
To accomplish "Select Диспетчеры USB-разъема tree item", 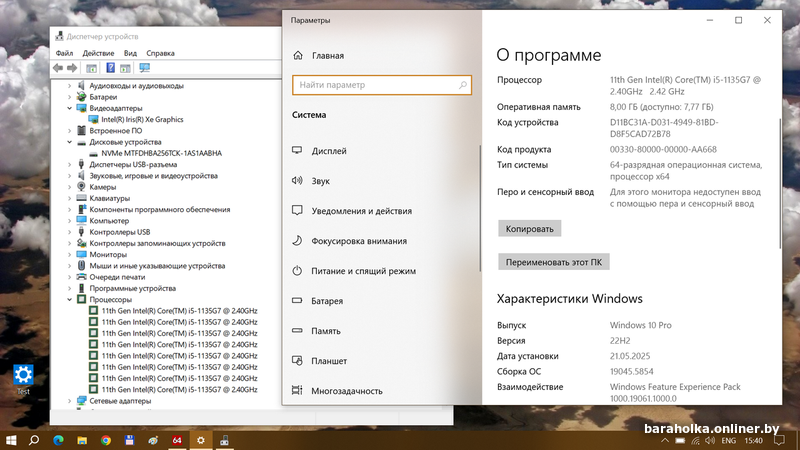I will click(133, 164).
